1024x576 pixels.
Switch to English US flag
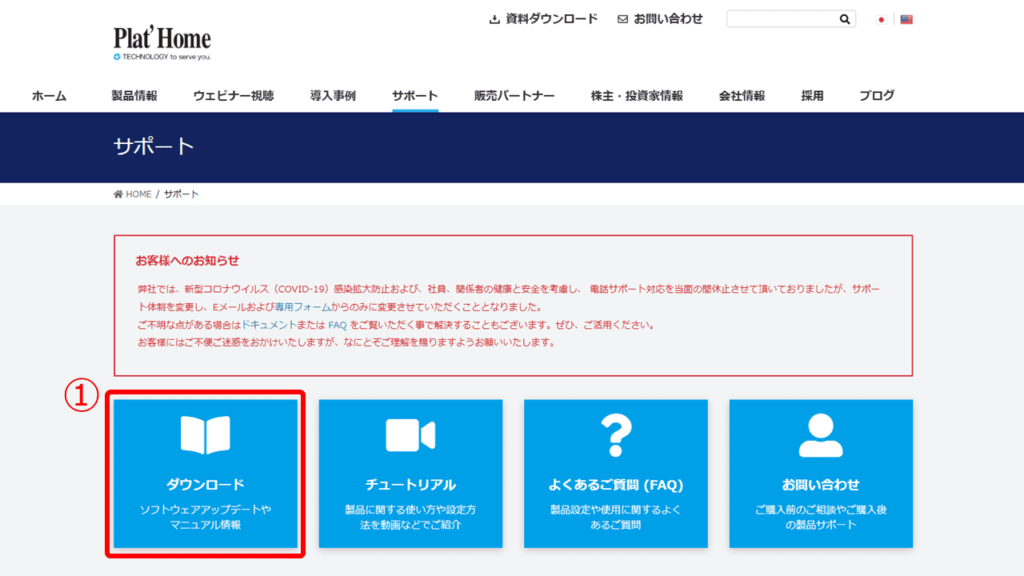tap(906, 19)
